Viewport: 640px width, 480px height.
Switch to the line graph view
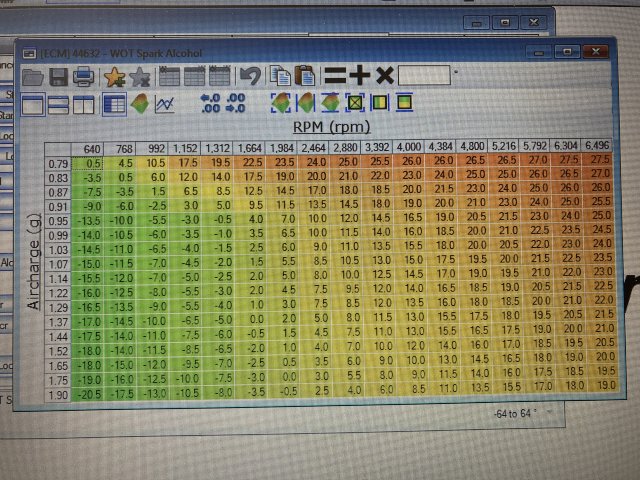pos(167,103)
